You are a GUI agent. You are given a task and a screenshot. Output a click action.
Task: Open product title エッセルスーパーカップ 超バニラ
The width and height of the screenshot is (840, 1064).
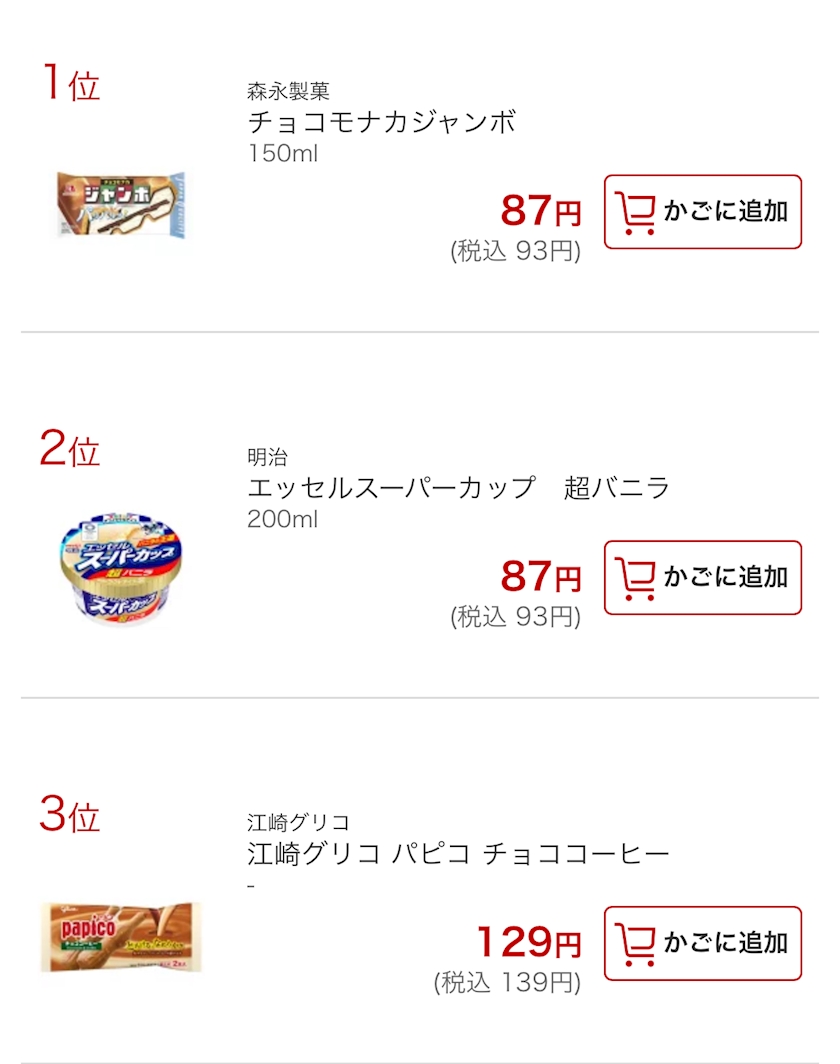(458, 488)
